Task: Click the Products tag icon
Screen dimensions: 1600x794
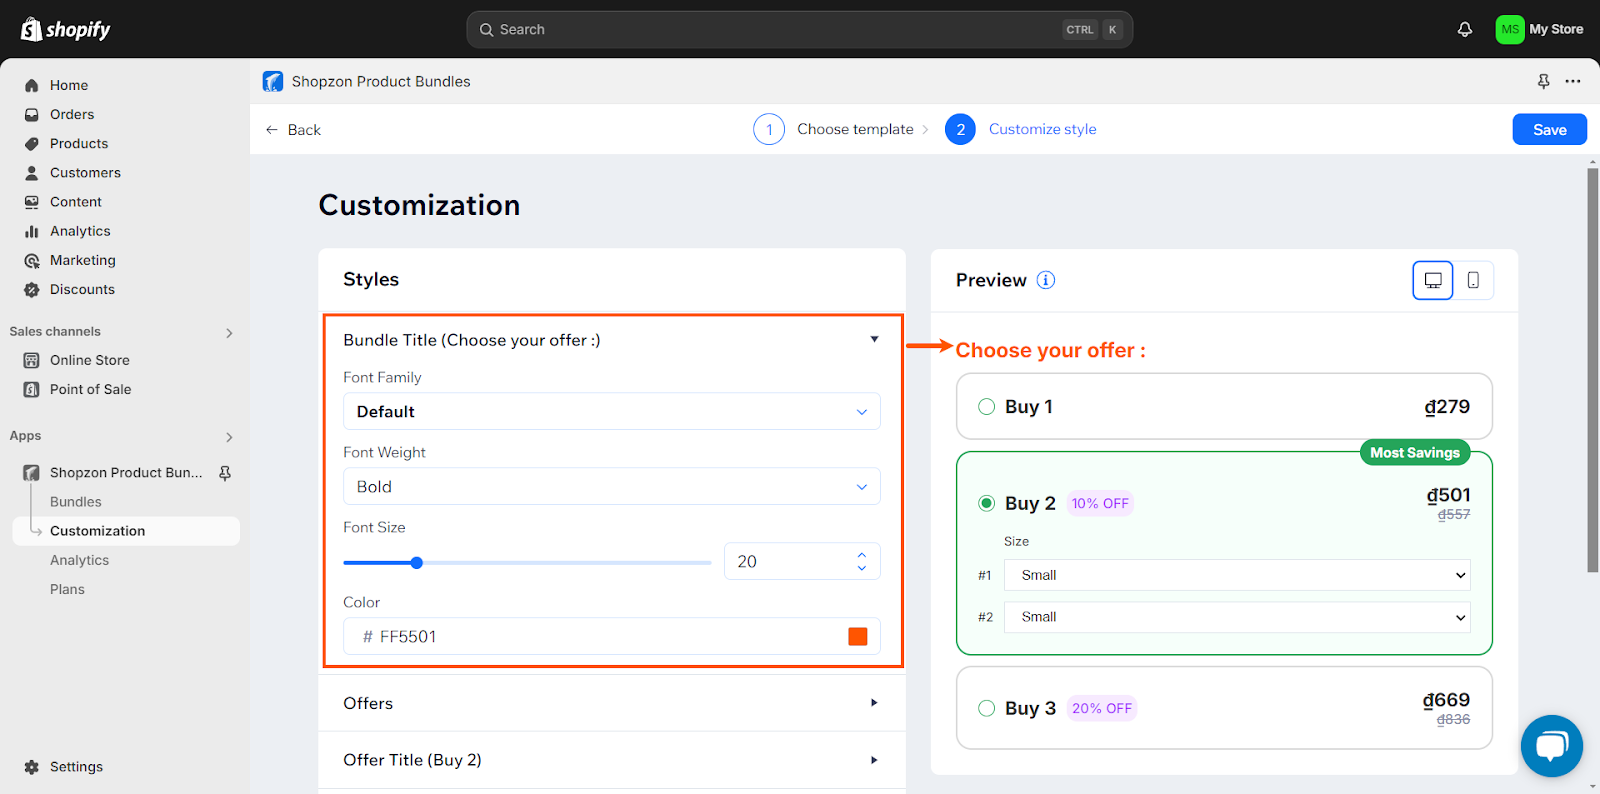Action: [x=32, y=143]
